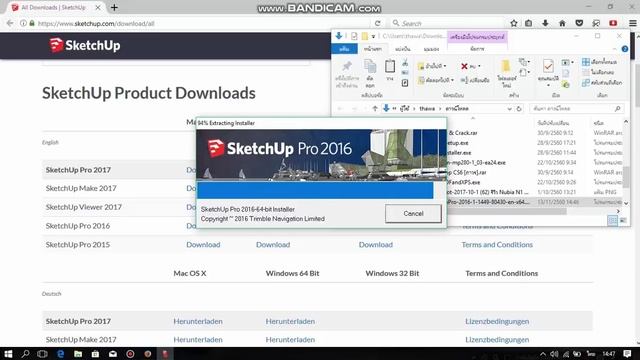Image resolution: width=640 pixels, height=360 pixels.
Task: Select the 'CS6 [ถาวร].rar' file row
Action: (534, 172)
